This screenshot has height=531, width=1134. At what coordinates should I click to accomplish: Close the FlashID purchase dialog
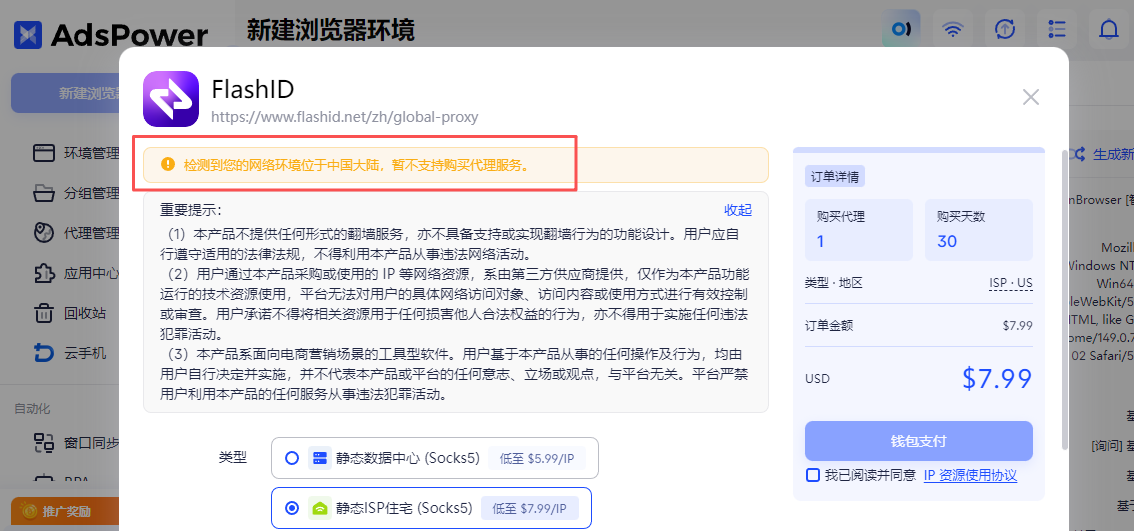[x=1031, y=98]
